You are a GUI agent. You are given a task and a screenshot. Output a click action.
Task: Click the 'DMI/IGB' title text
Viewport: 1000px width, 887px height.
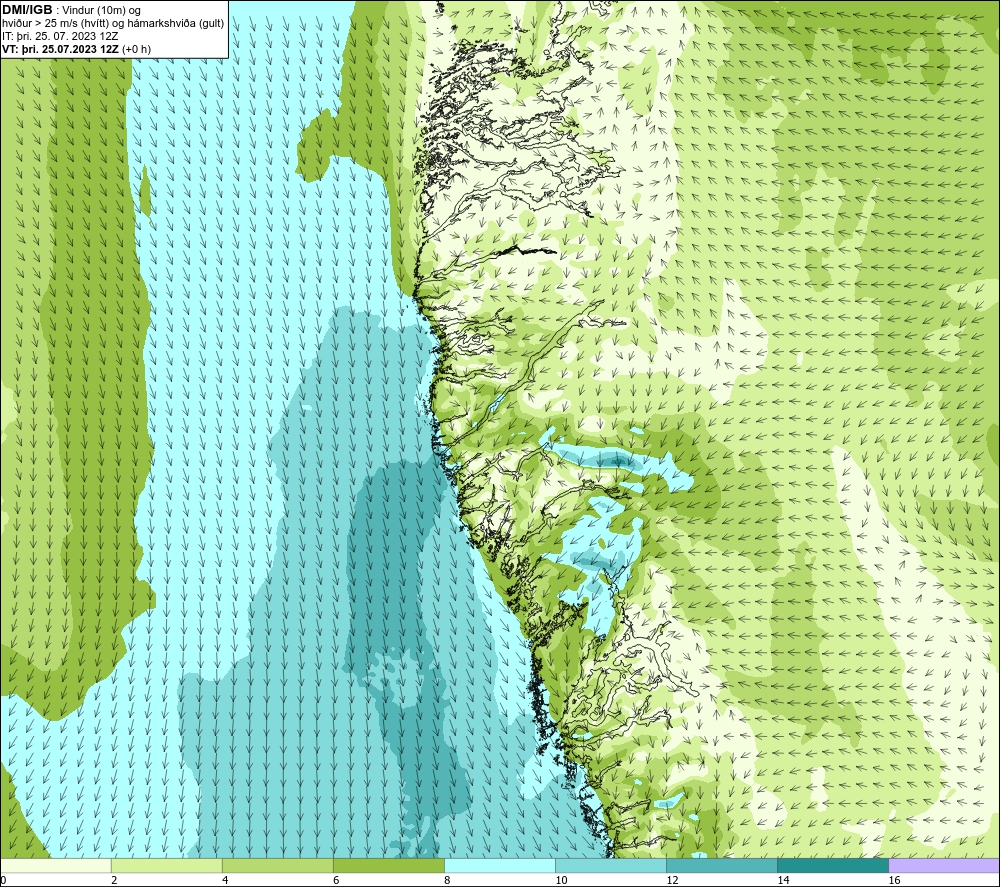pos(27,10)
